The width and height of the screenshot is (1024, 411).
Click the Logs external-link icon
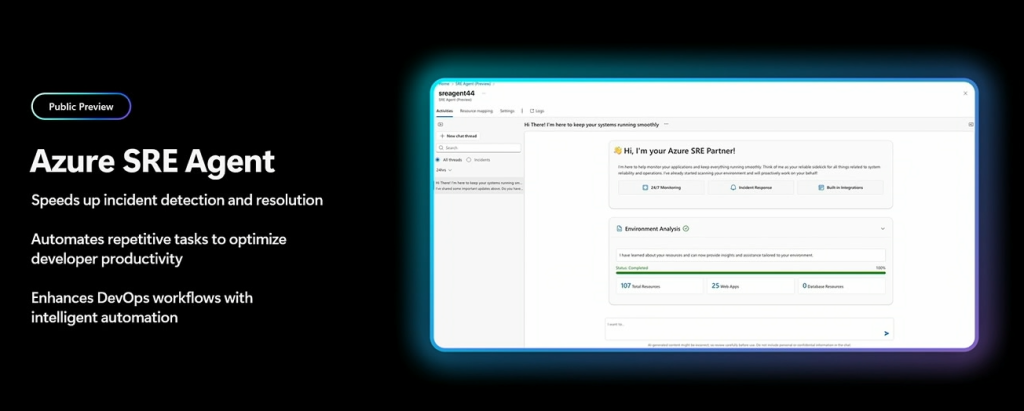(x=532, y=111)
